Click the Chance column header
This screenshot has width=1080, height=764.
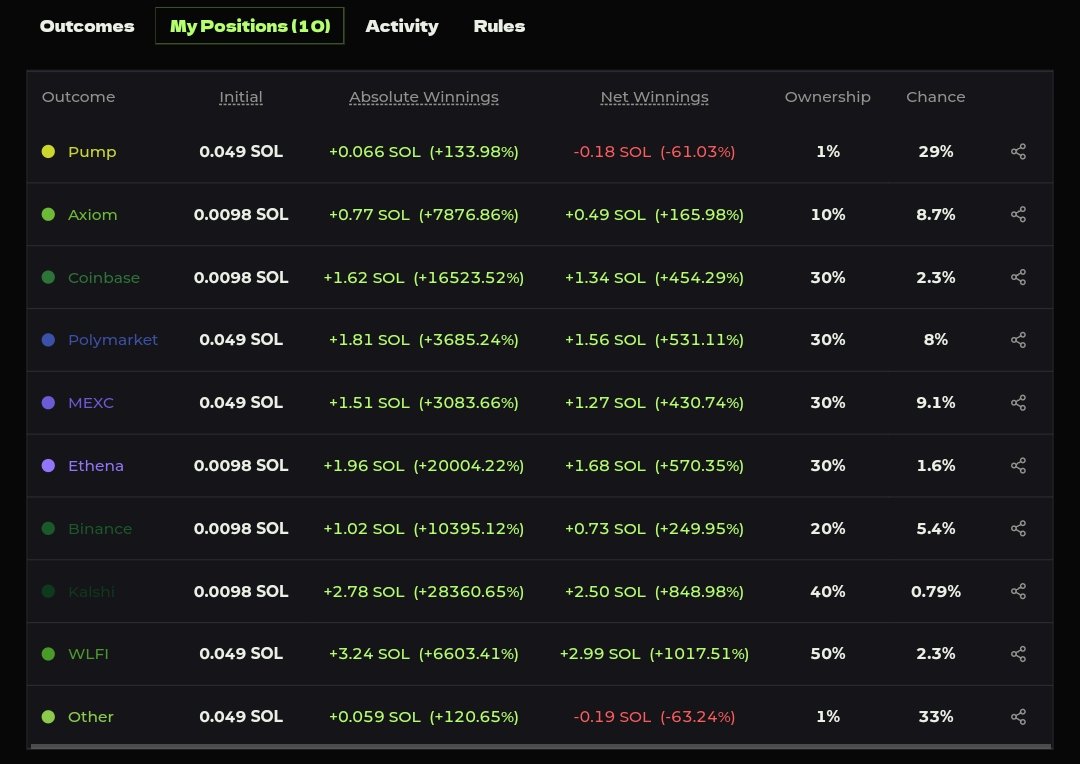935,97
